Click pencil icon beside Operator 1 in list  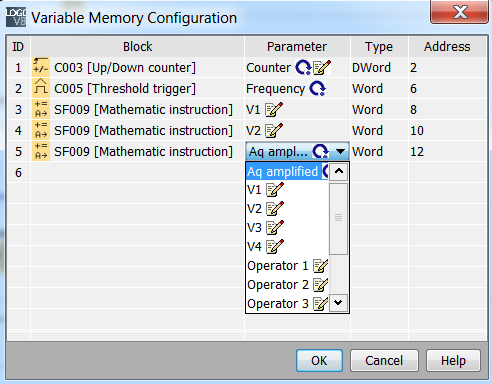click(321, 266)
